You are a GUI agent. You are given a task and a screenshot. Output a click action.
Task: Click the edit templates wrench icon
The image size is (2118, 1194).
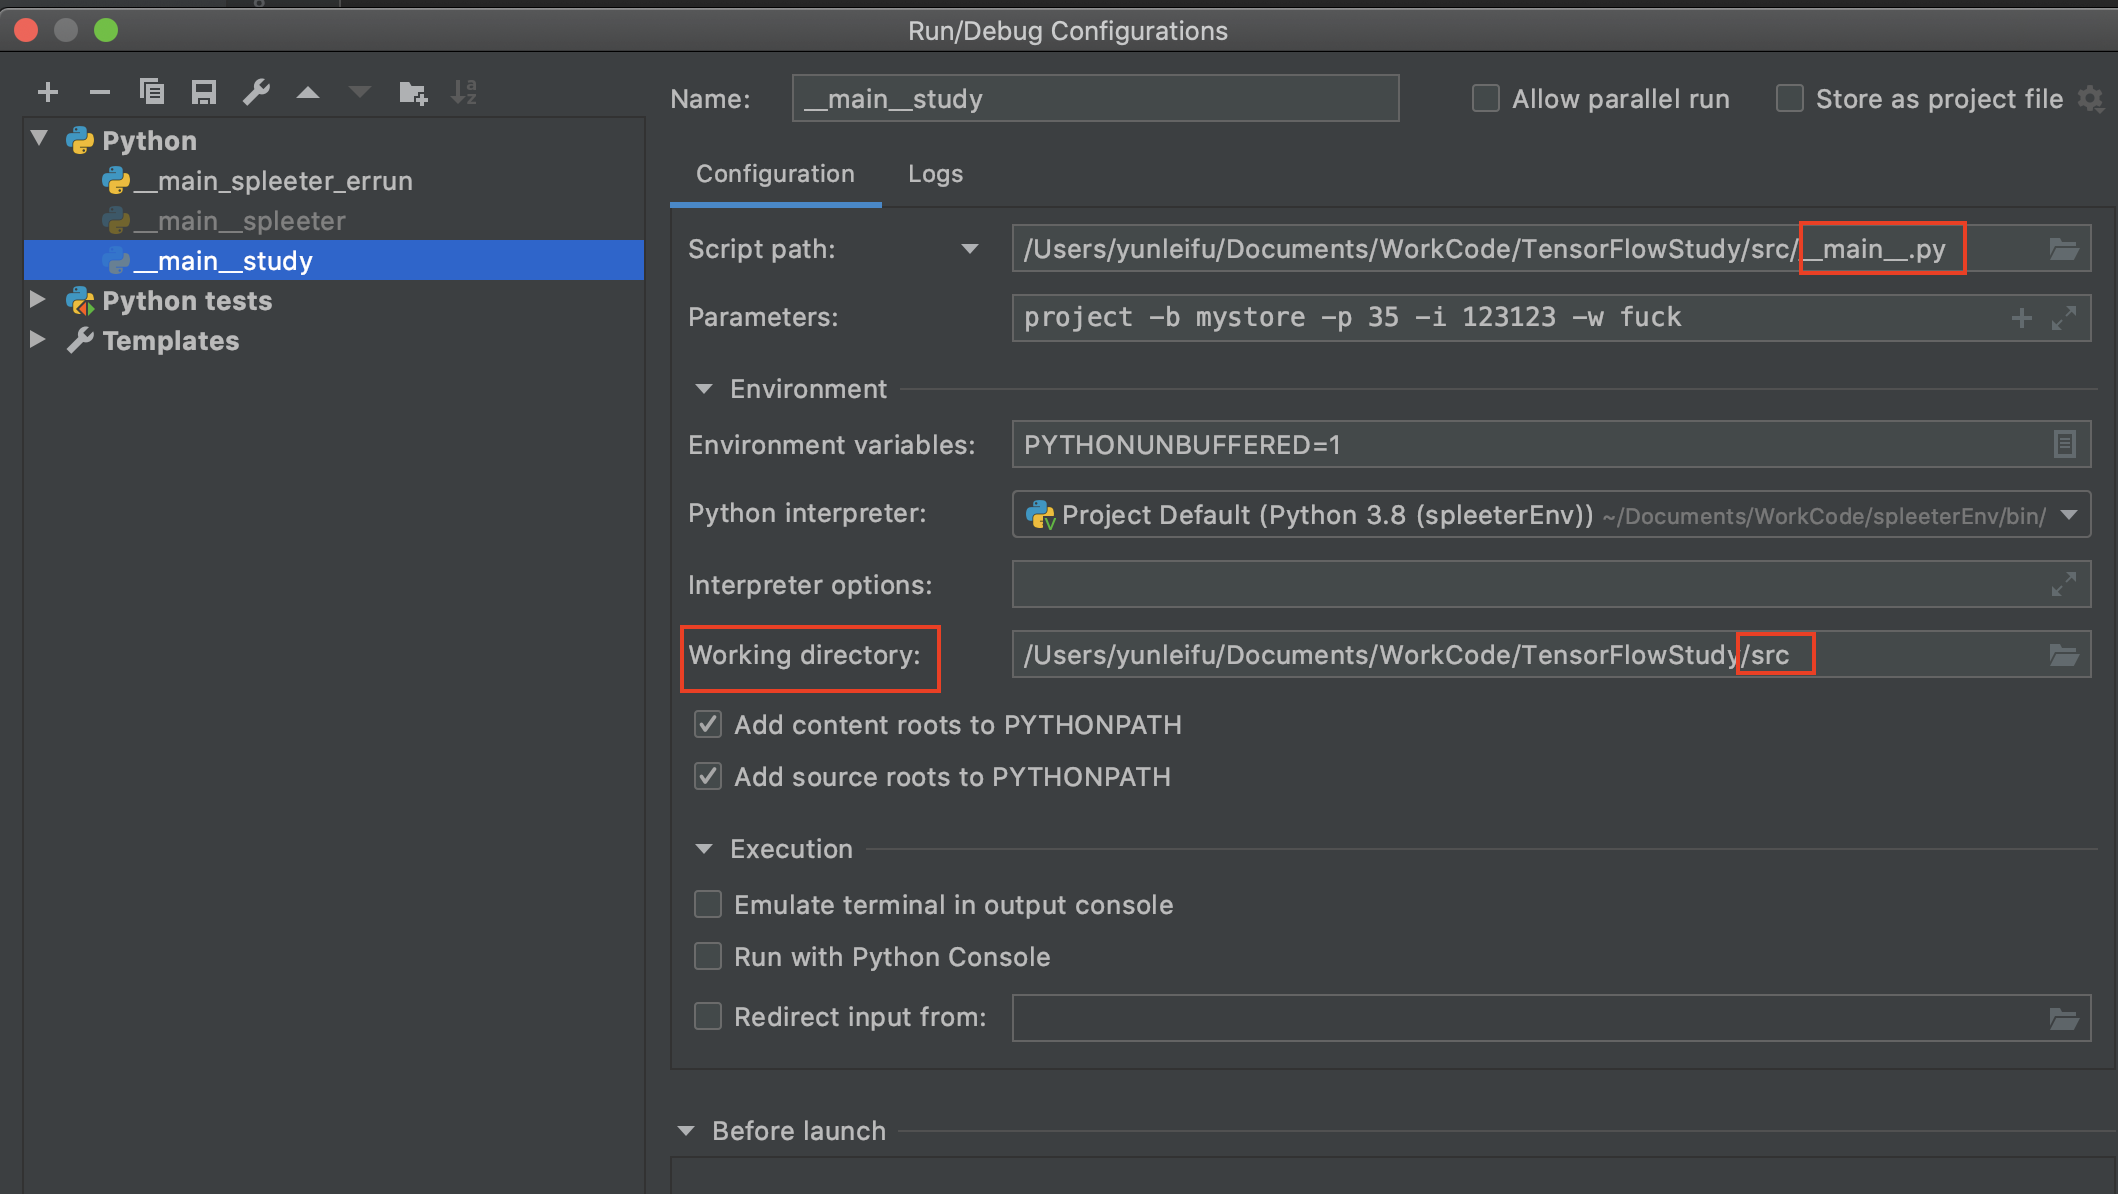pos(256,93)
